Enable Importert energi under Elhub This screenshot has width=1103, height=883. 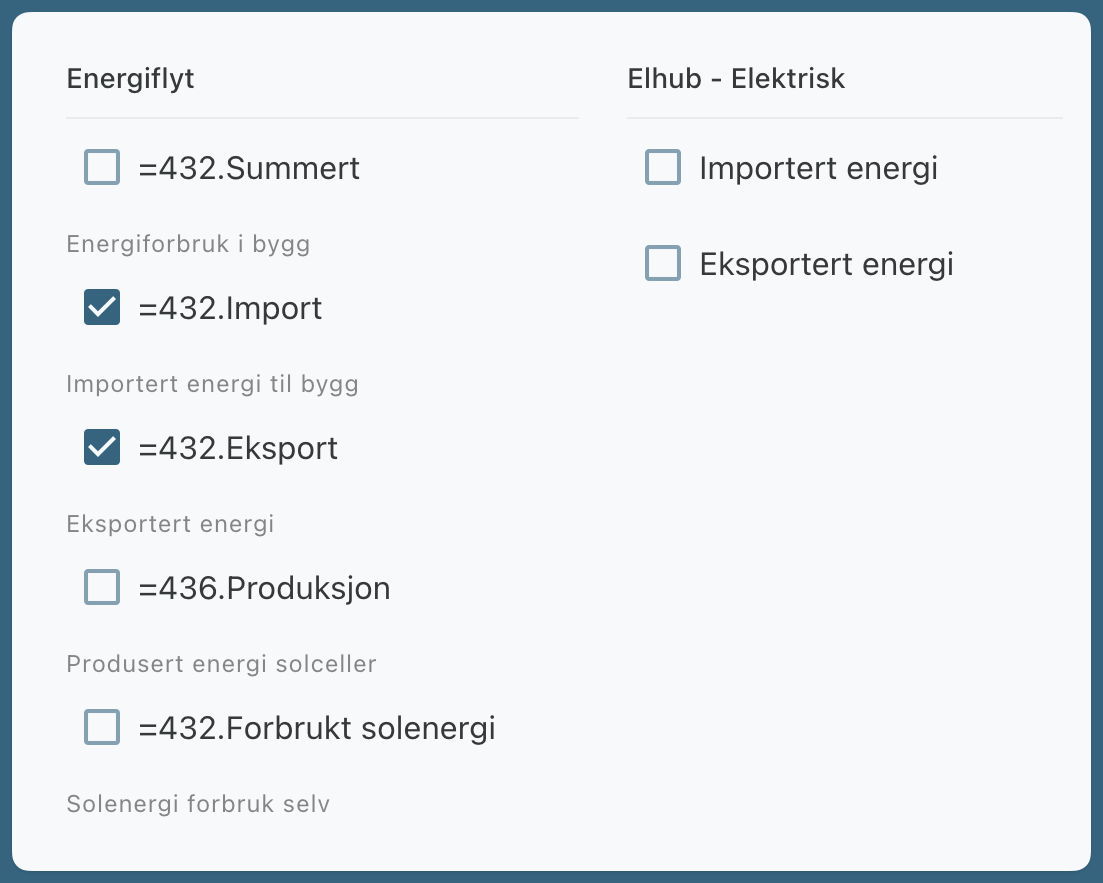[663, 168]
